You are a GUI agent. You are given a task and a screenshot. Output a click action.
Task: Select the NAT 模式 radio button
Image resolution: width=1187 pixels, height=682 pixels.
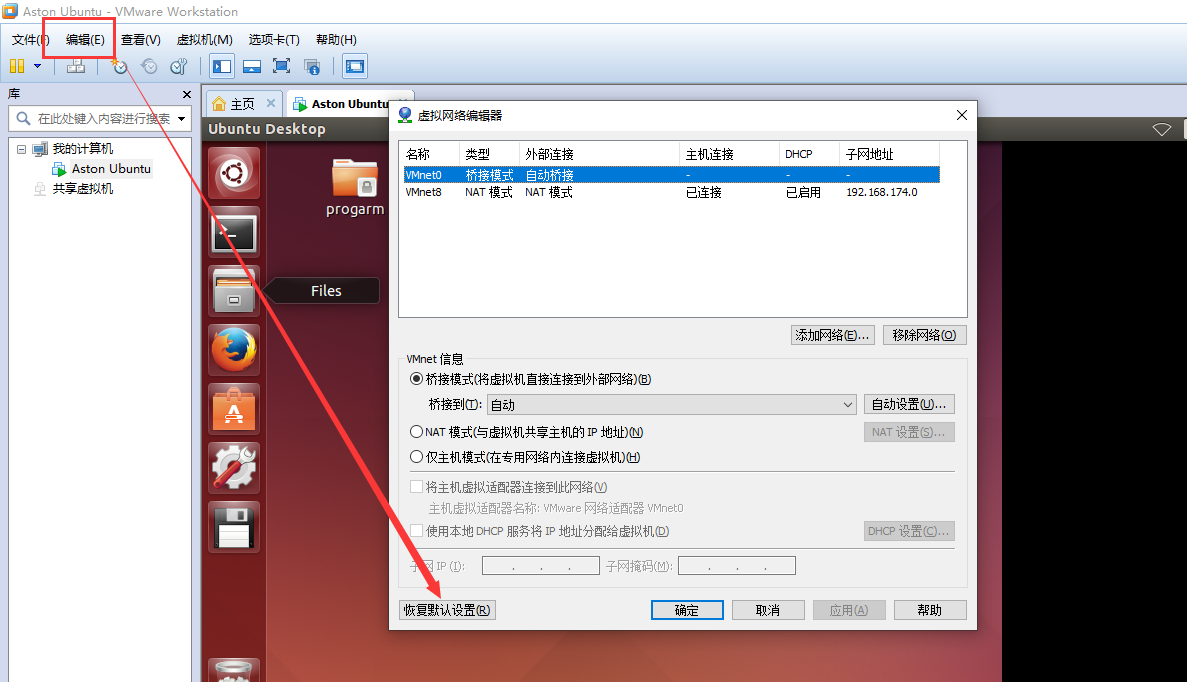coord(416,432)
